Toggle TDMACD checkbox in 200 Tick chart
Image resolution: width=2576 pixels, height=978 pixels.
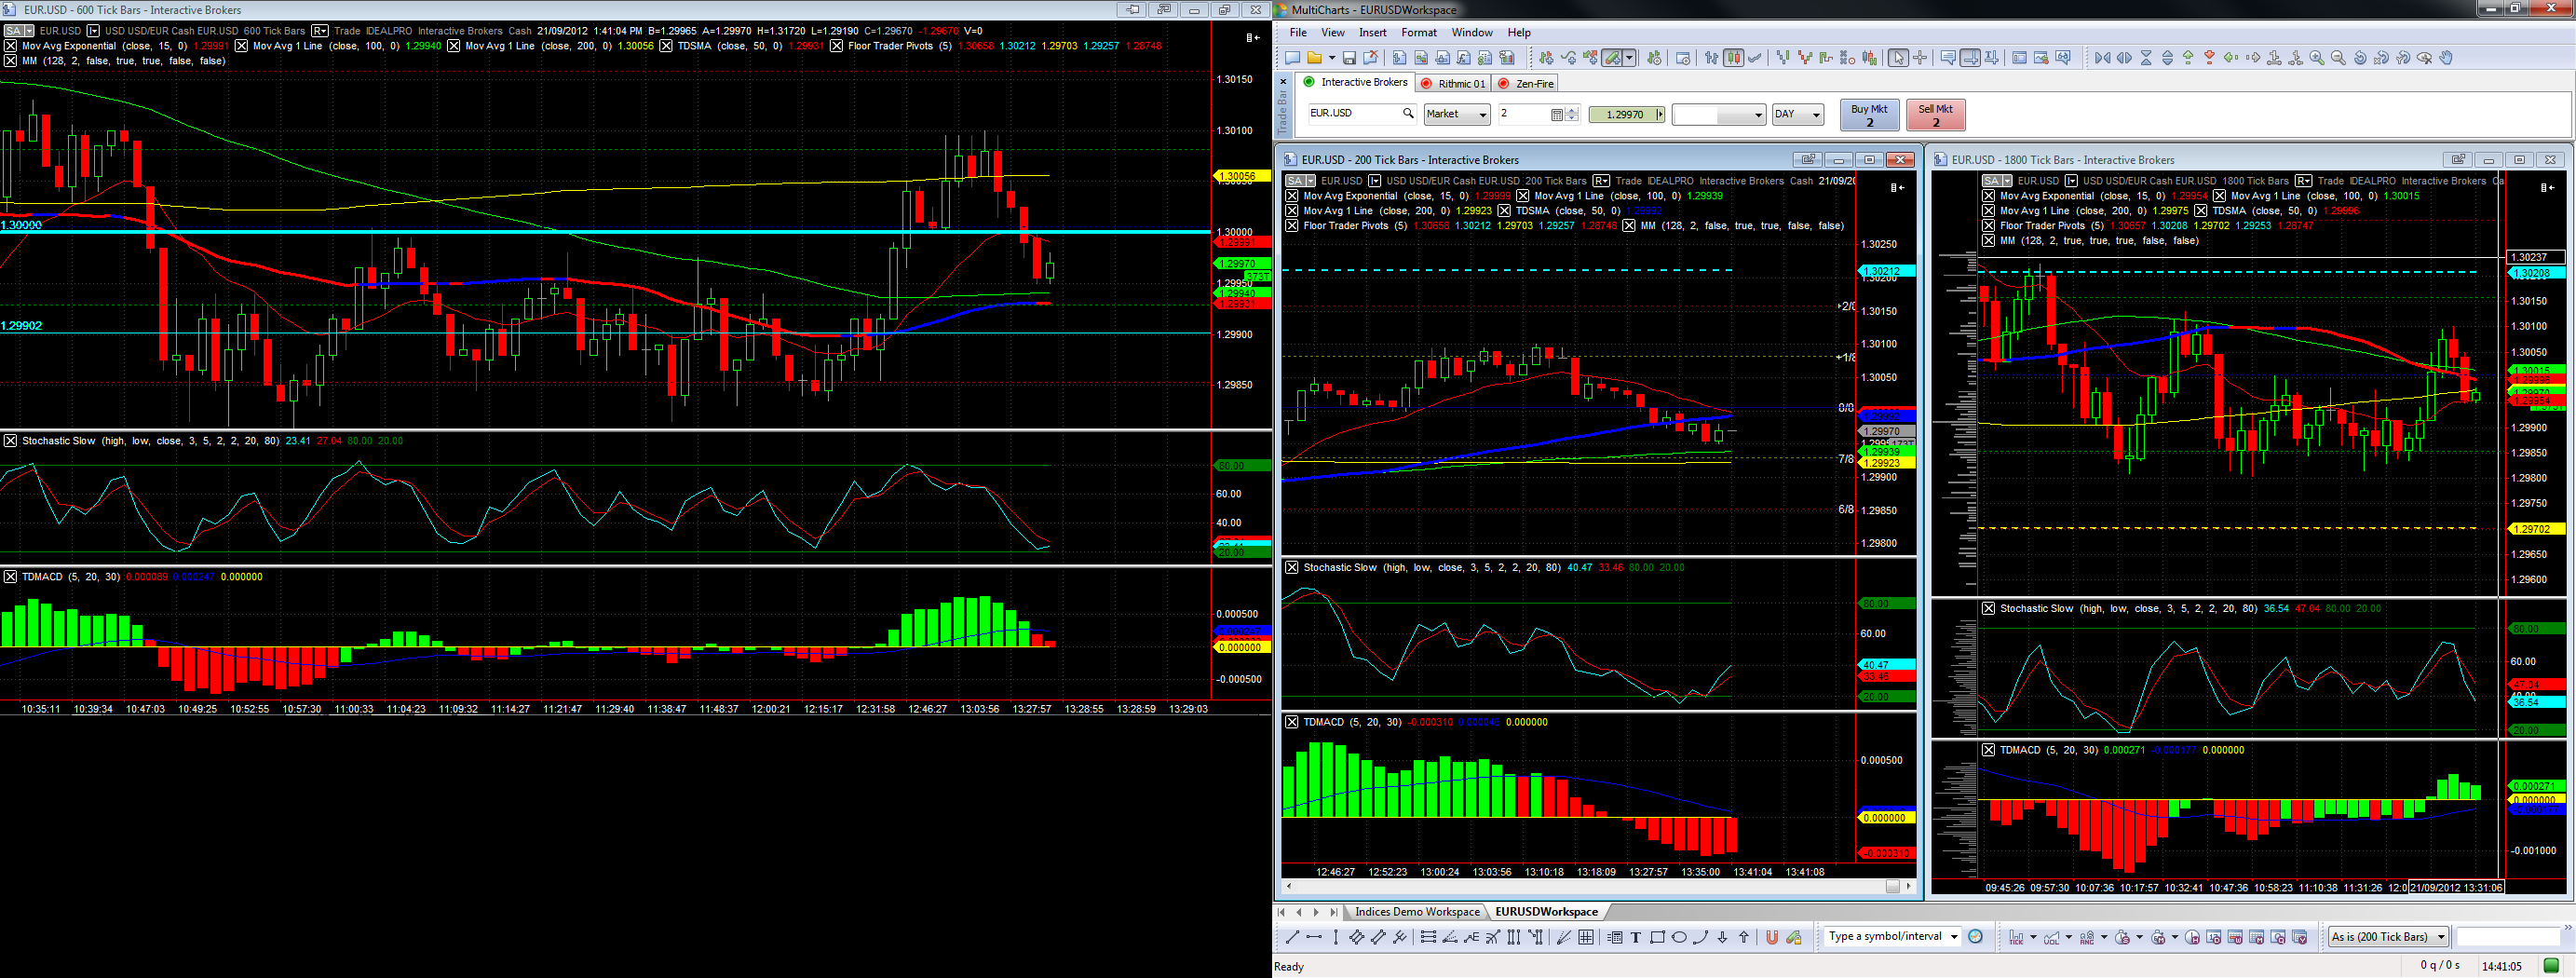1292,722
